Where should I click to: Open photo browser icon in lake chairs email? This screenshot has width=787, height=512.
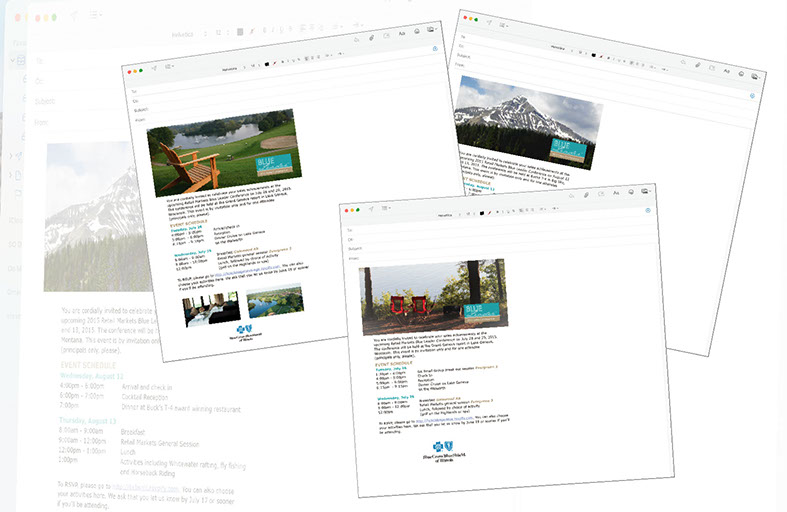click(x=646, y=190)
